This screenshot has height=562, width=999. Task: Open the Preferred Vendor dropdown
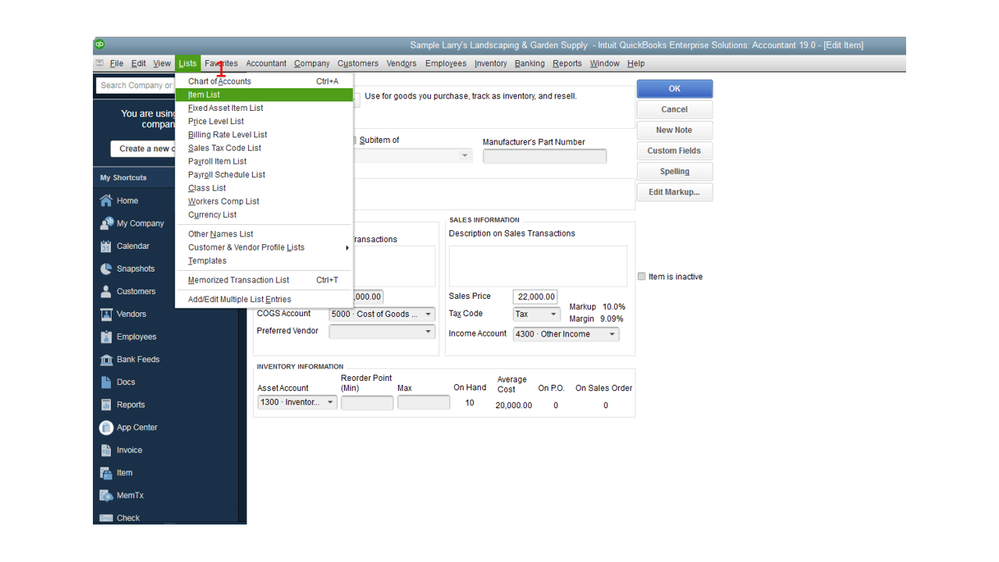coord(428,331)
